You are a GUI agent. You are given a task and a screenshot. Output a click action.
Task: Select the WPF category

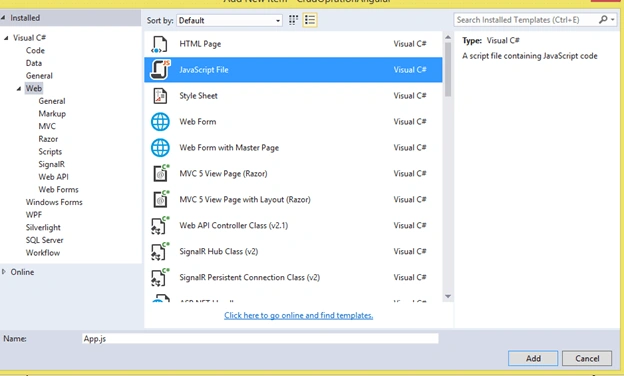click(34, 215)
